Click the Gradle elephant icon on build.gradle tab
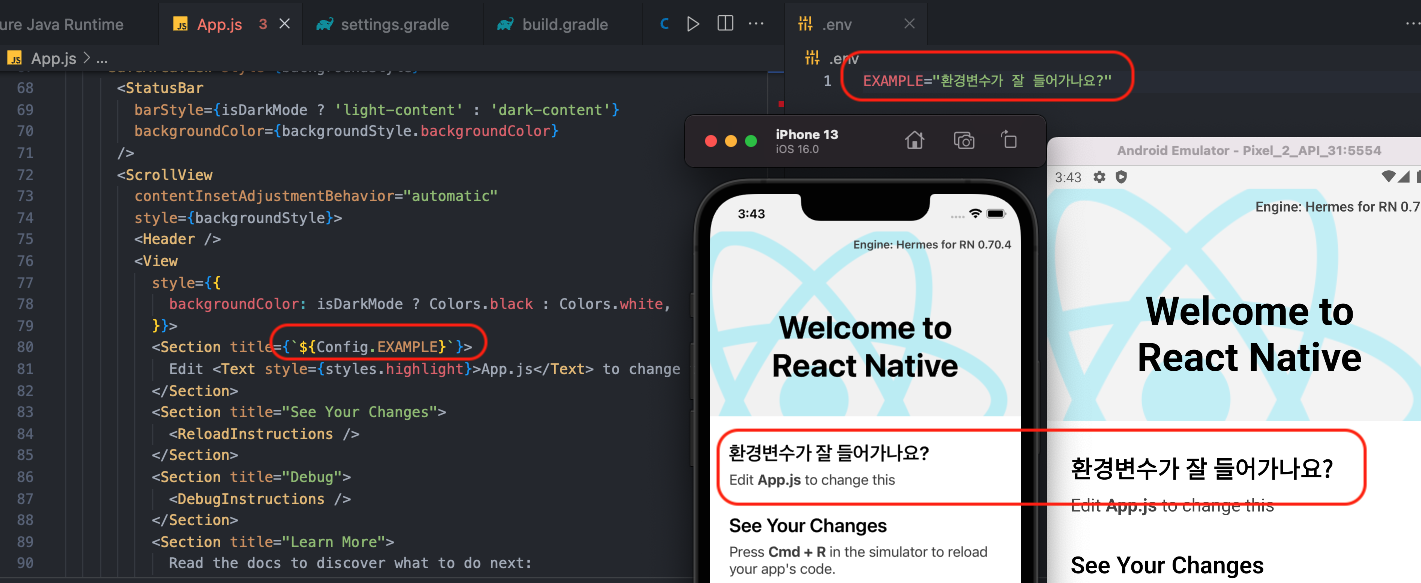 pyautogui.click(x=505, y=24)
